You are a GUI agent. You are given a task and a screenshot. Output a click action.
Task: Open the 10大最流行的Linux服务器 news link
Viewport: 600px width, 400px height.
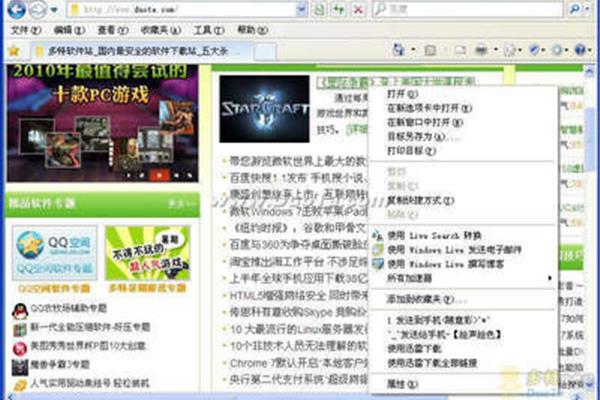click(x=298, y=329)
